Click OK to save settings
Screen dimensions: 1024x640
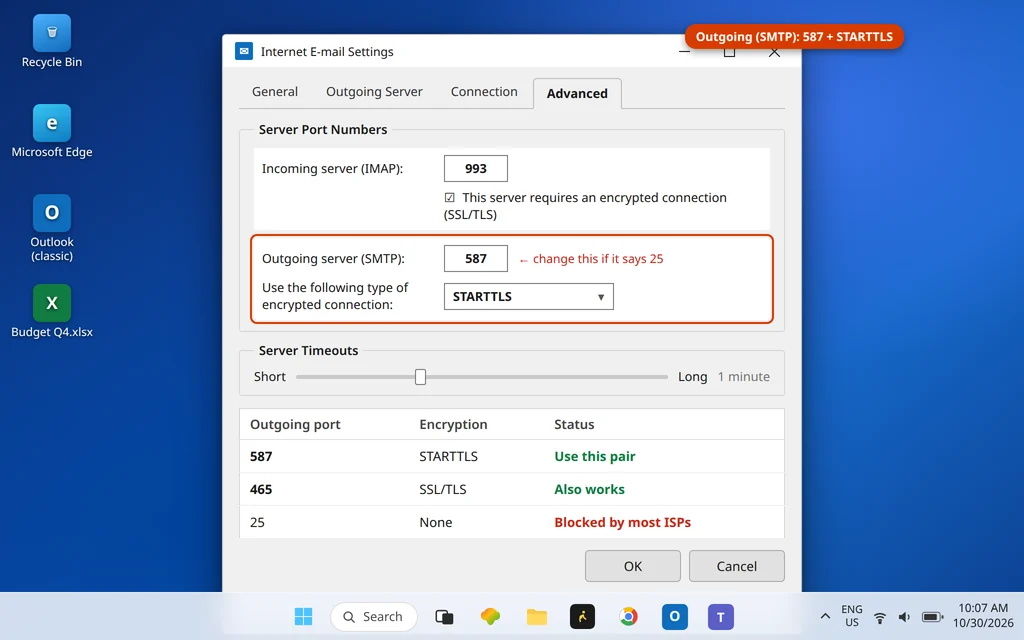coord(632,566)
